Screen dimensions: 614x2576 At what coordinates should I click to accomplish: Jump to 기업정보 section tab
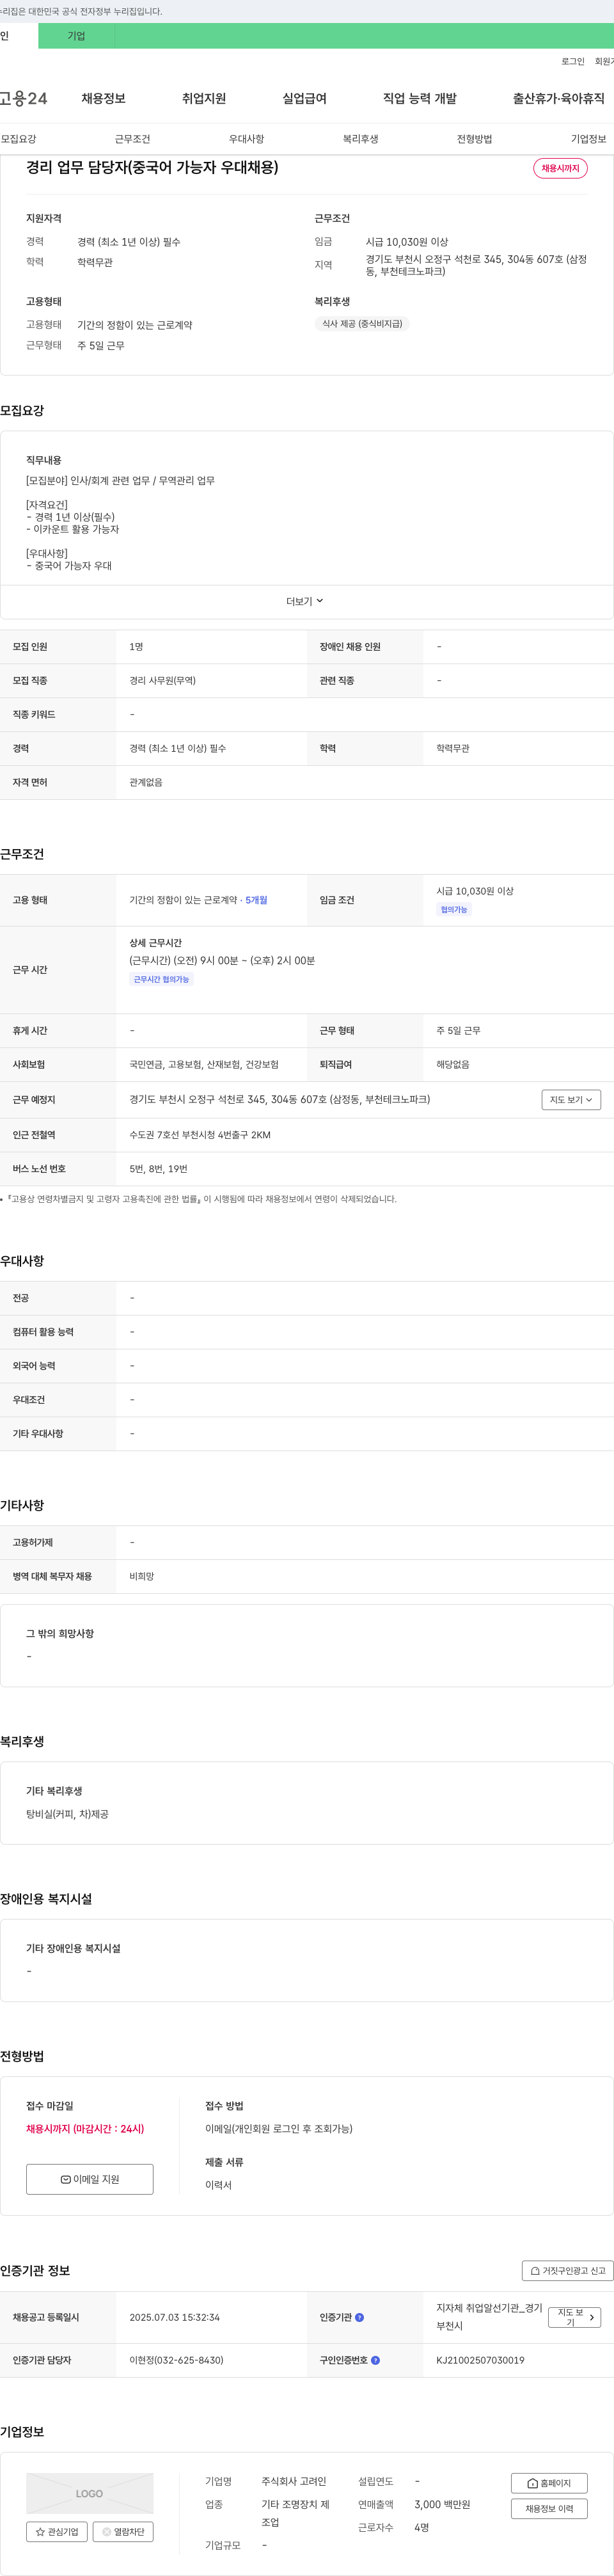pyautogui.click(x=588, y=139)
